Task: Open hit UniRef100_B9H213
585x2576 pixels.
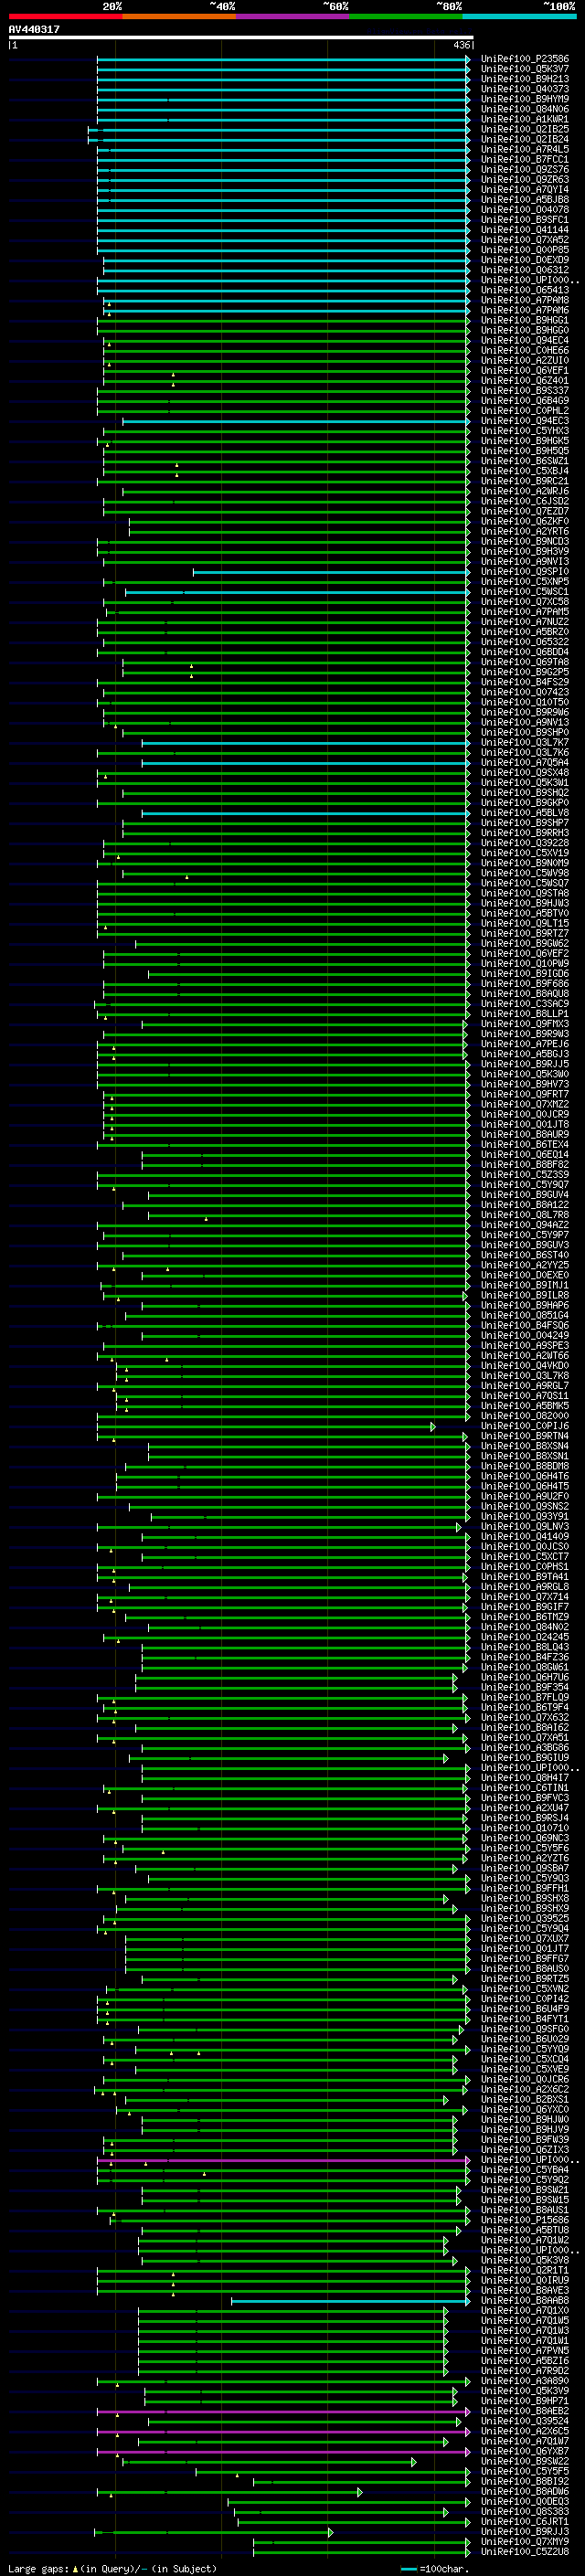Action: [x=525, y=79]
